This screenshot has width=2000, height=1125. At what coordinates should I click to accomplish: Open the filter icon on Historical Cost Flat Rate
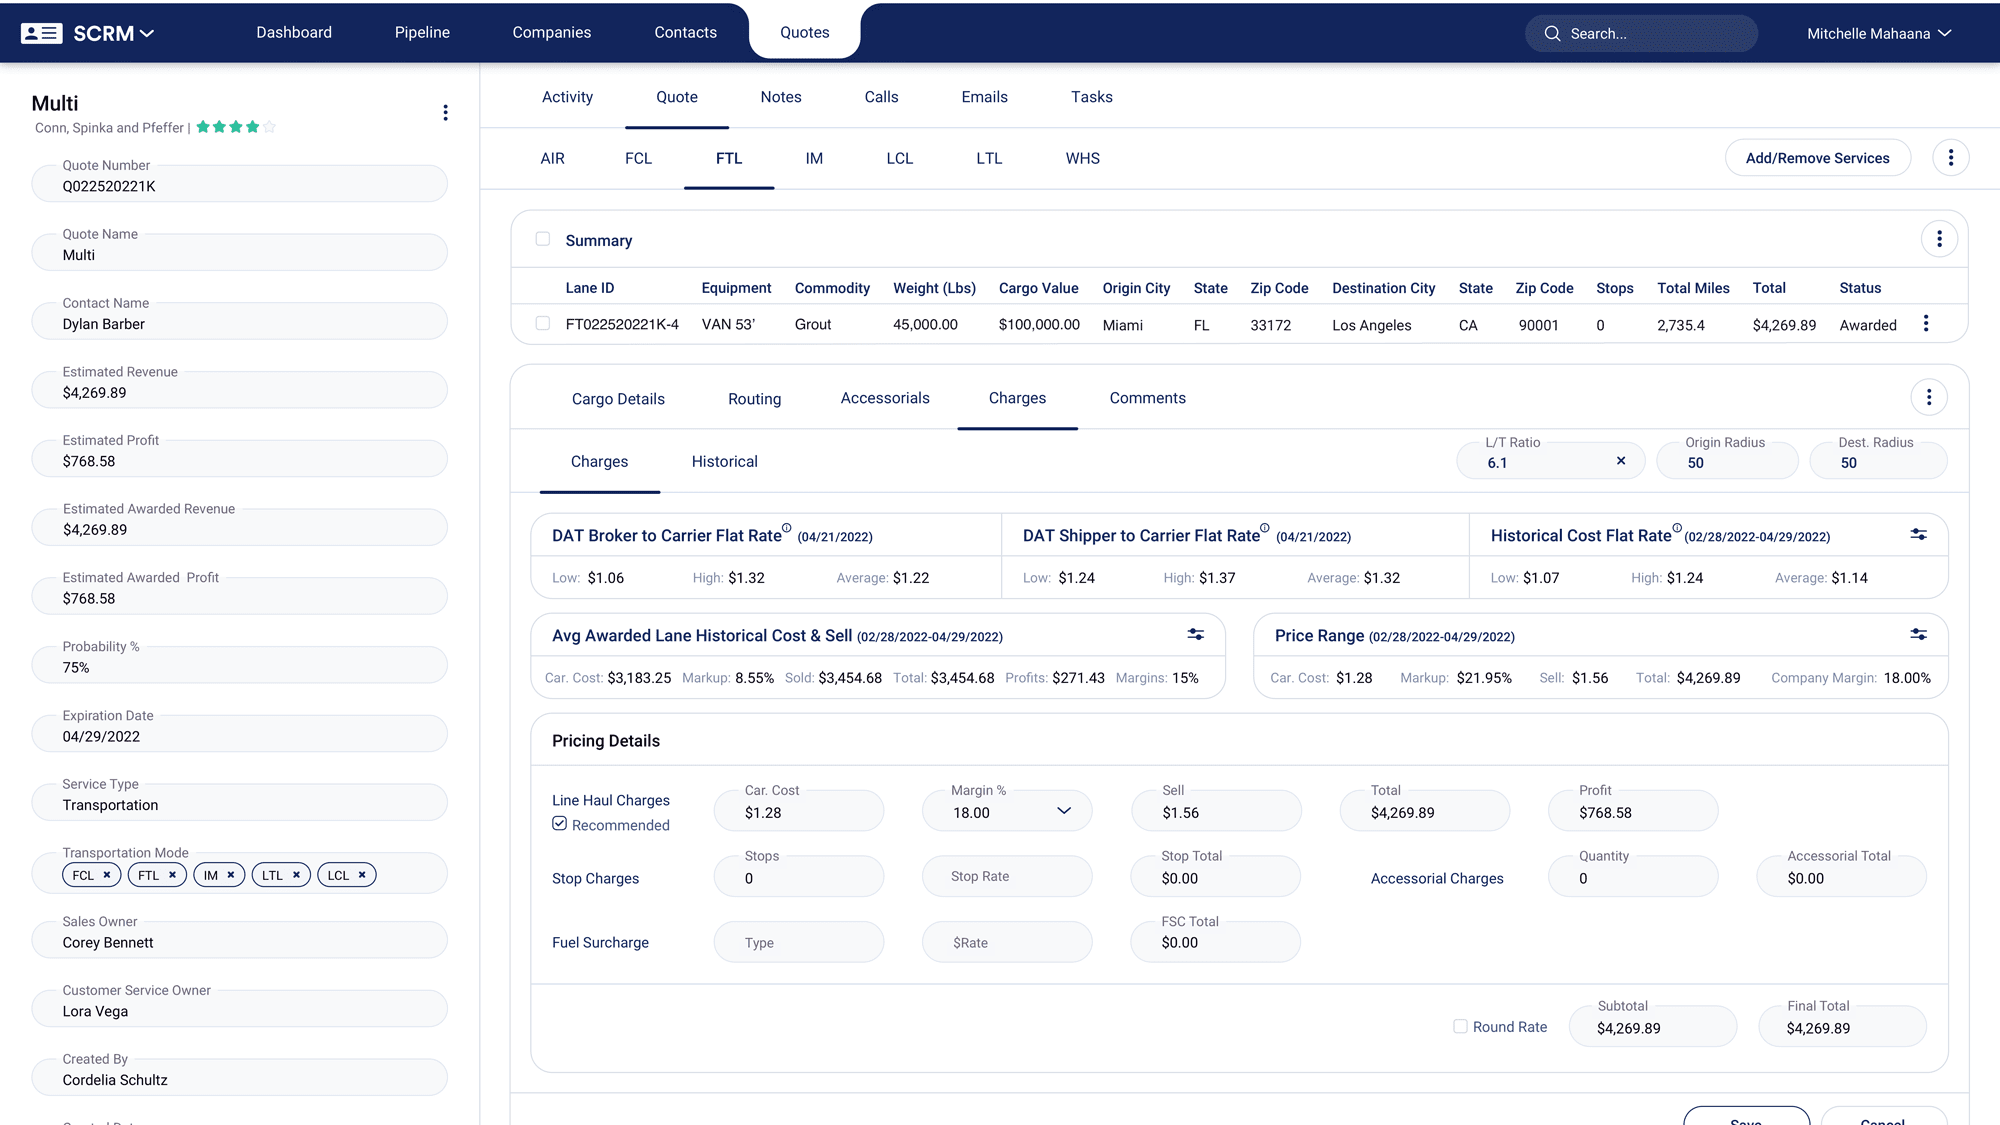click(1919, 534)
